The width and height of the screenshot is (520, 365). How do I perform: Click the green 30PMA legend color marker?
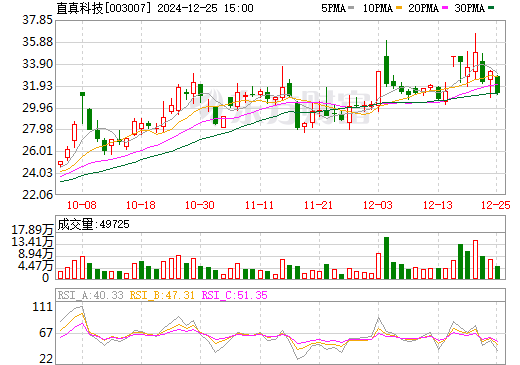click(x=491, y=8)
